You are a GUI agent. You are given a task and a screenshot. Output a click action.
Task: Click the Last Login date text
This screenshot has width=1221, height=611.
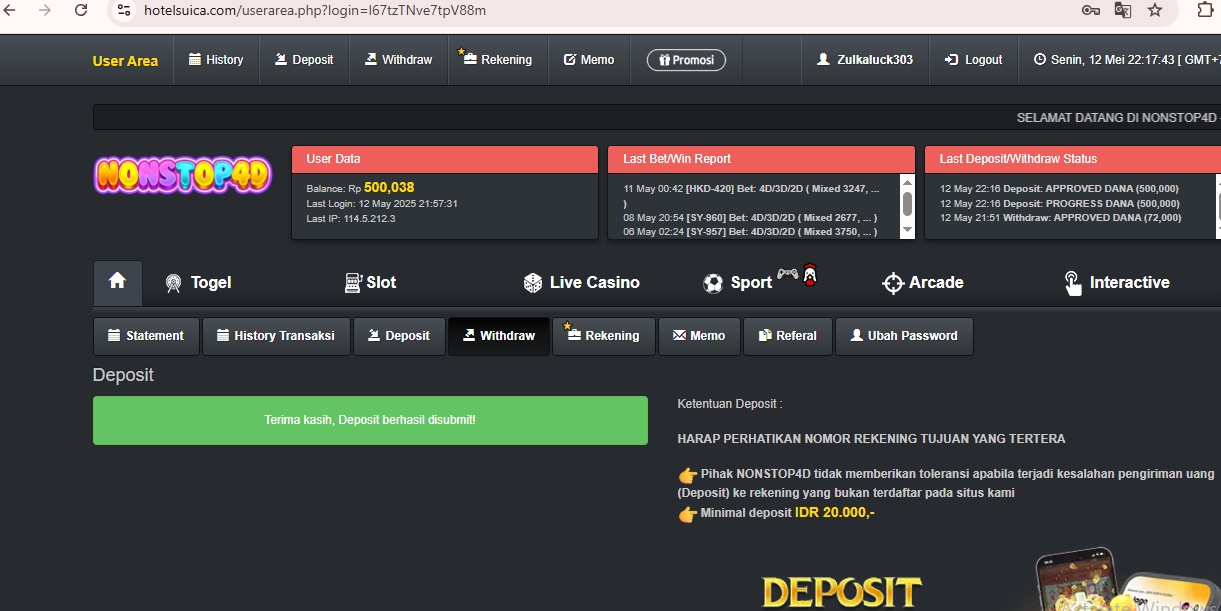382,203
